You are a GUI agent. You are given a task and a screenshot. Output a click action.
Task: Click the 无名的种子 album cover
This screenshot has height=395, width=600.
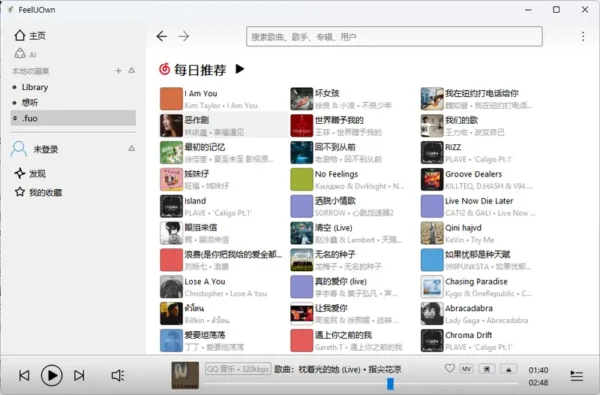(x=302, y=260)
